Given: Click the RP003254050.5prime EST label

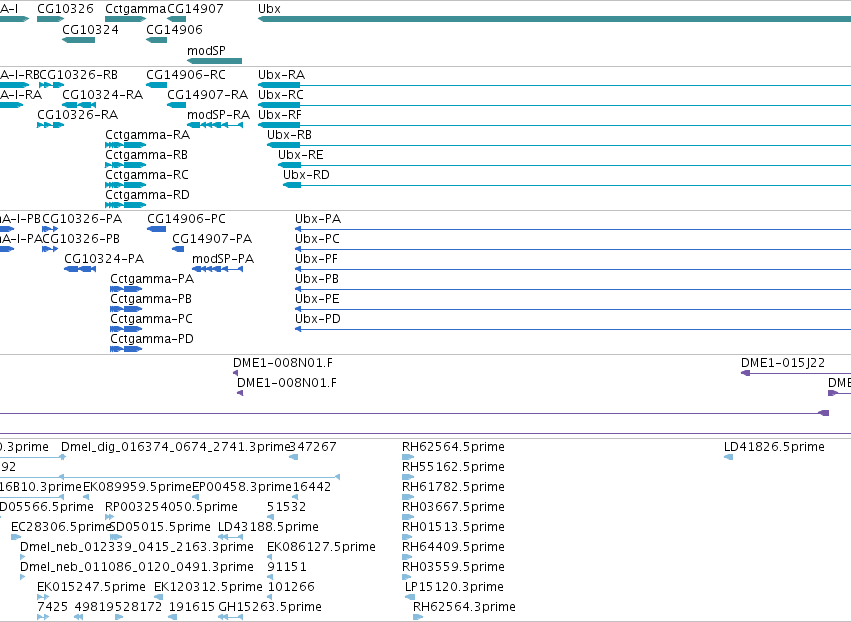Looking at the screenshot, I should pyautogui.click(x=172, y=507).
